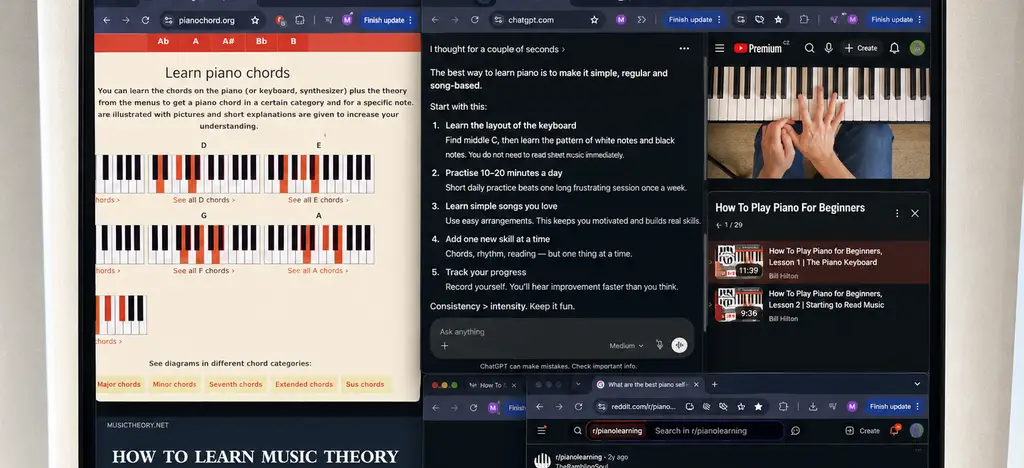Open YouTube search magnifier

[809, 48]
